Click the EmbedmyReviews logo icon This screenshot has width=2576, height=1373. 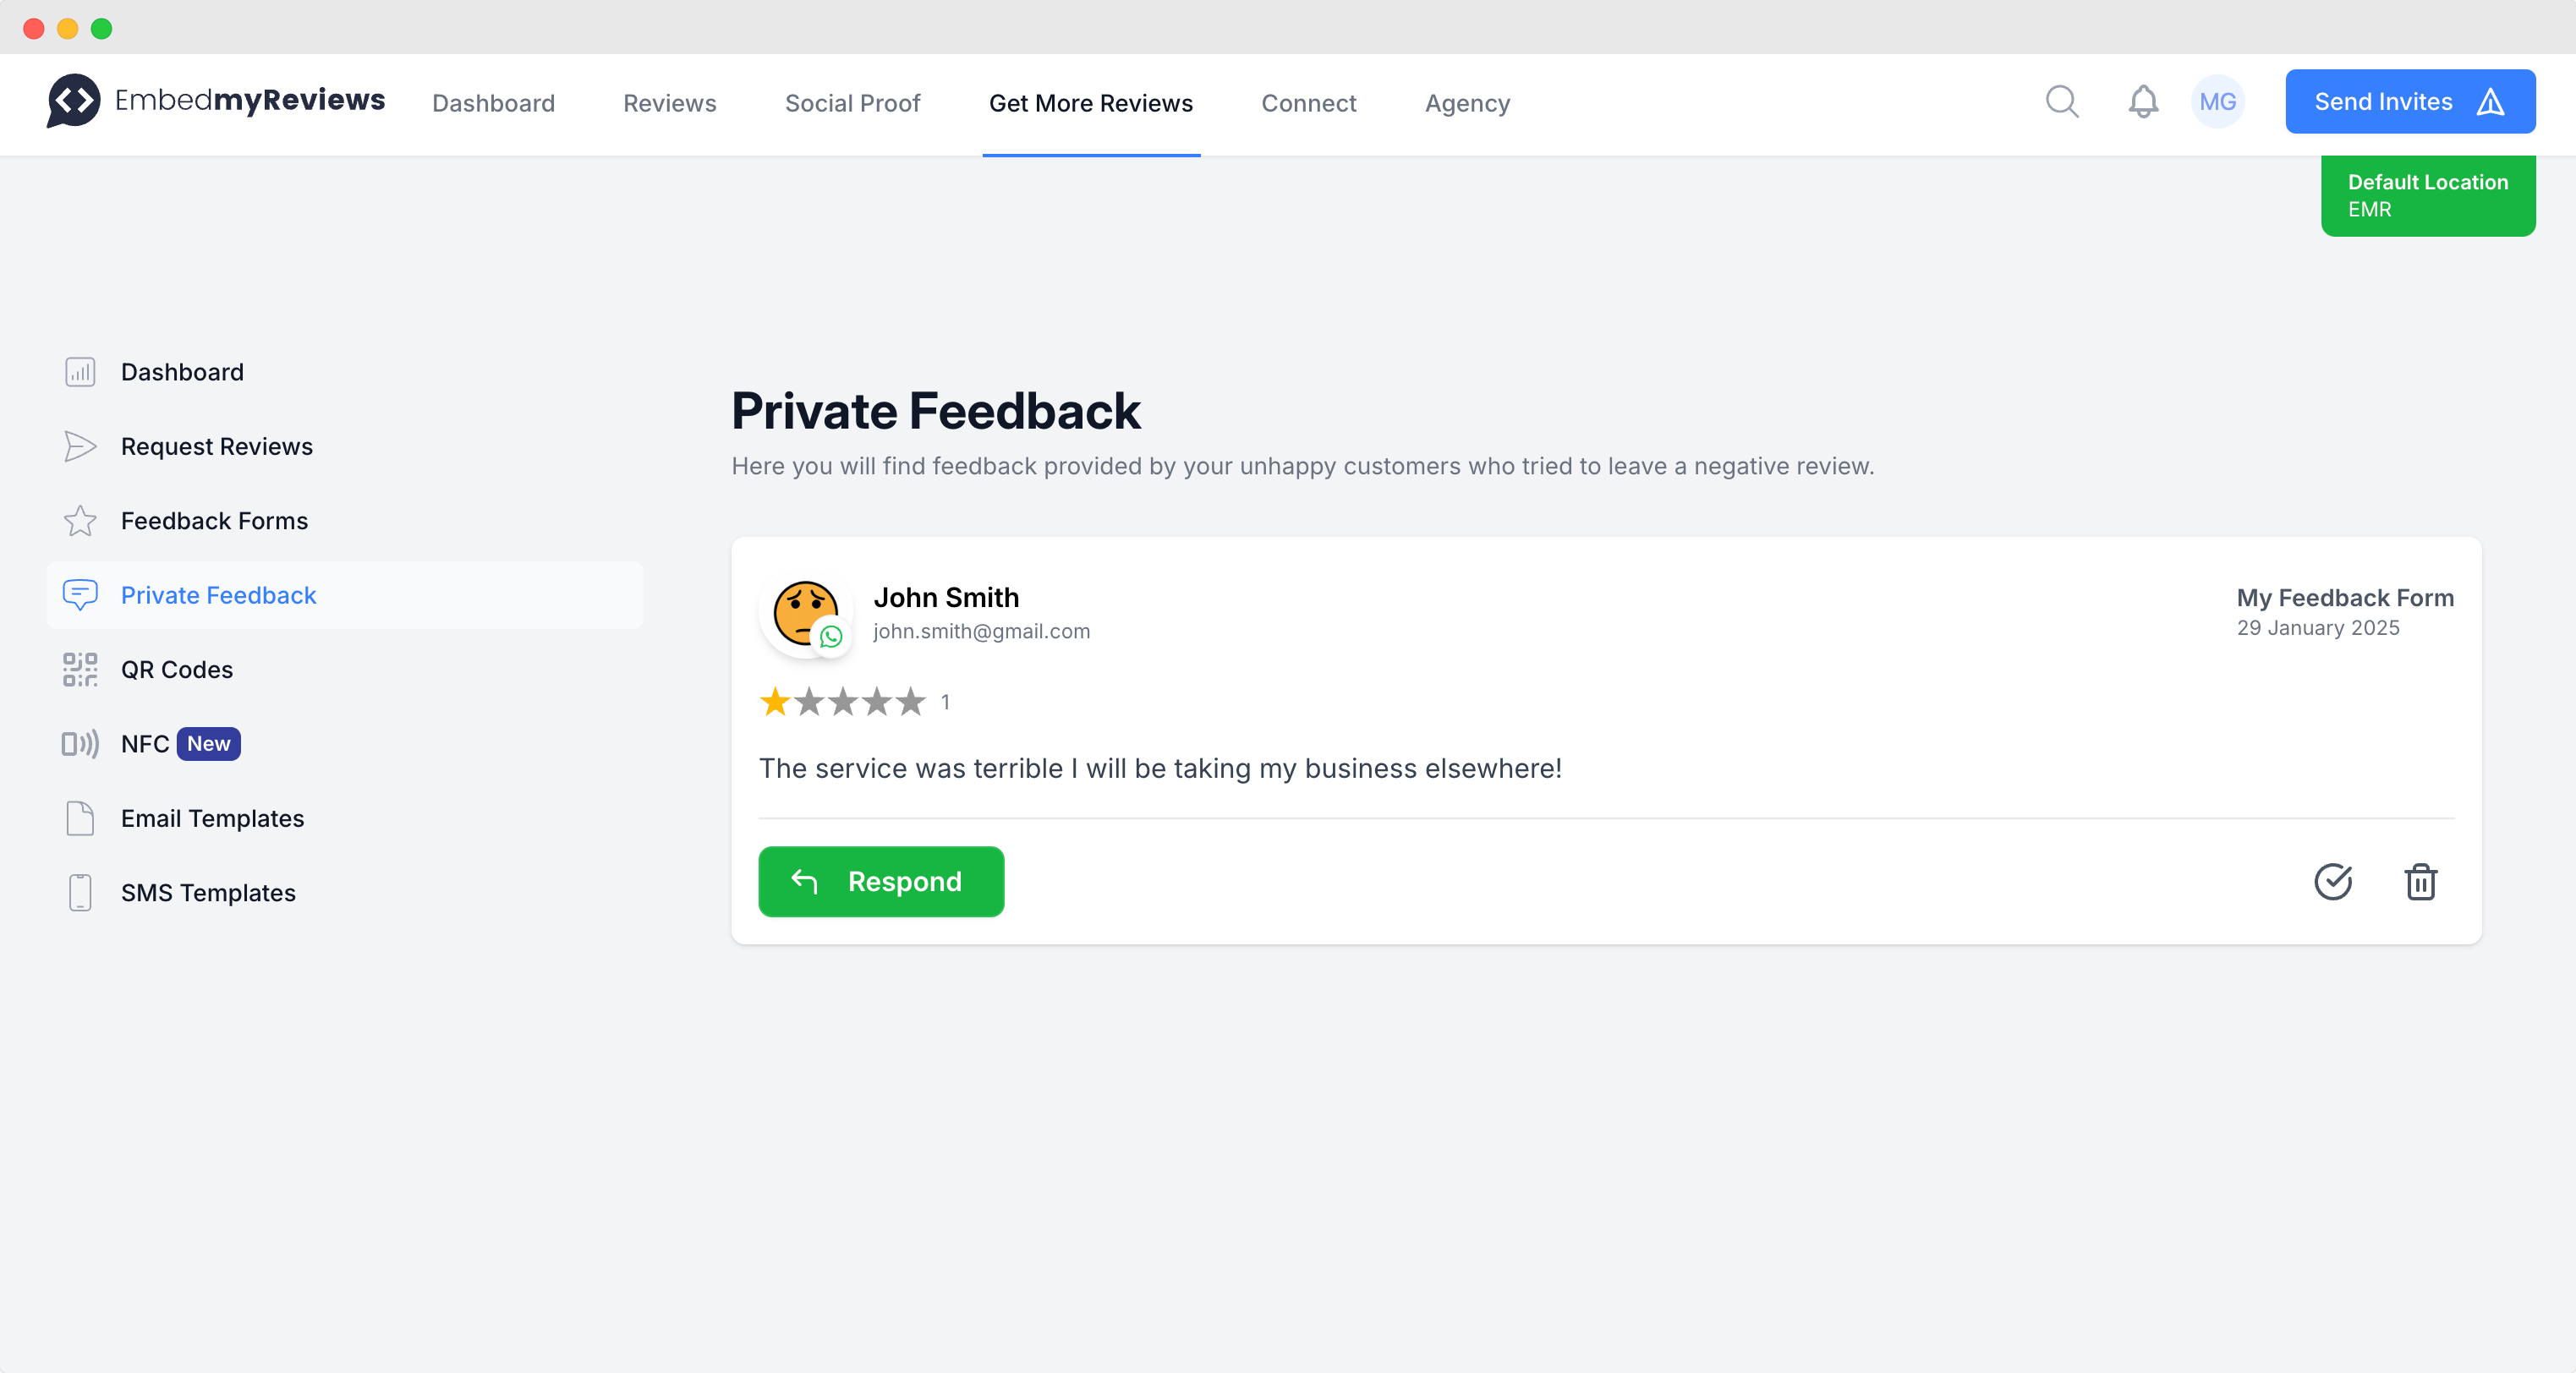point(73,100)
